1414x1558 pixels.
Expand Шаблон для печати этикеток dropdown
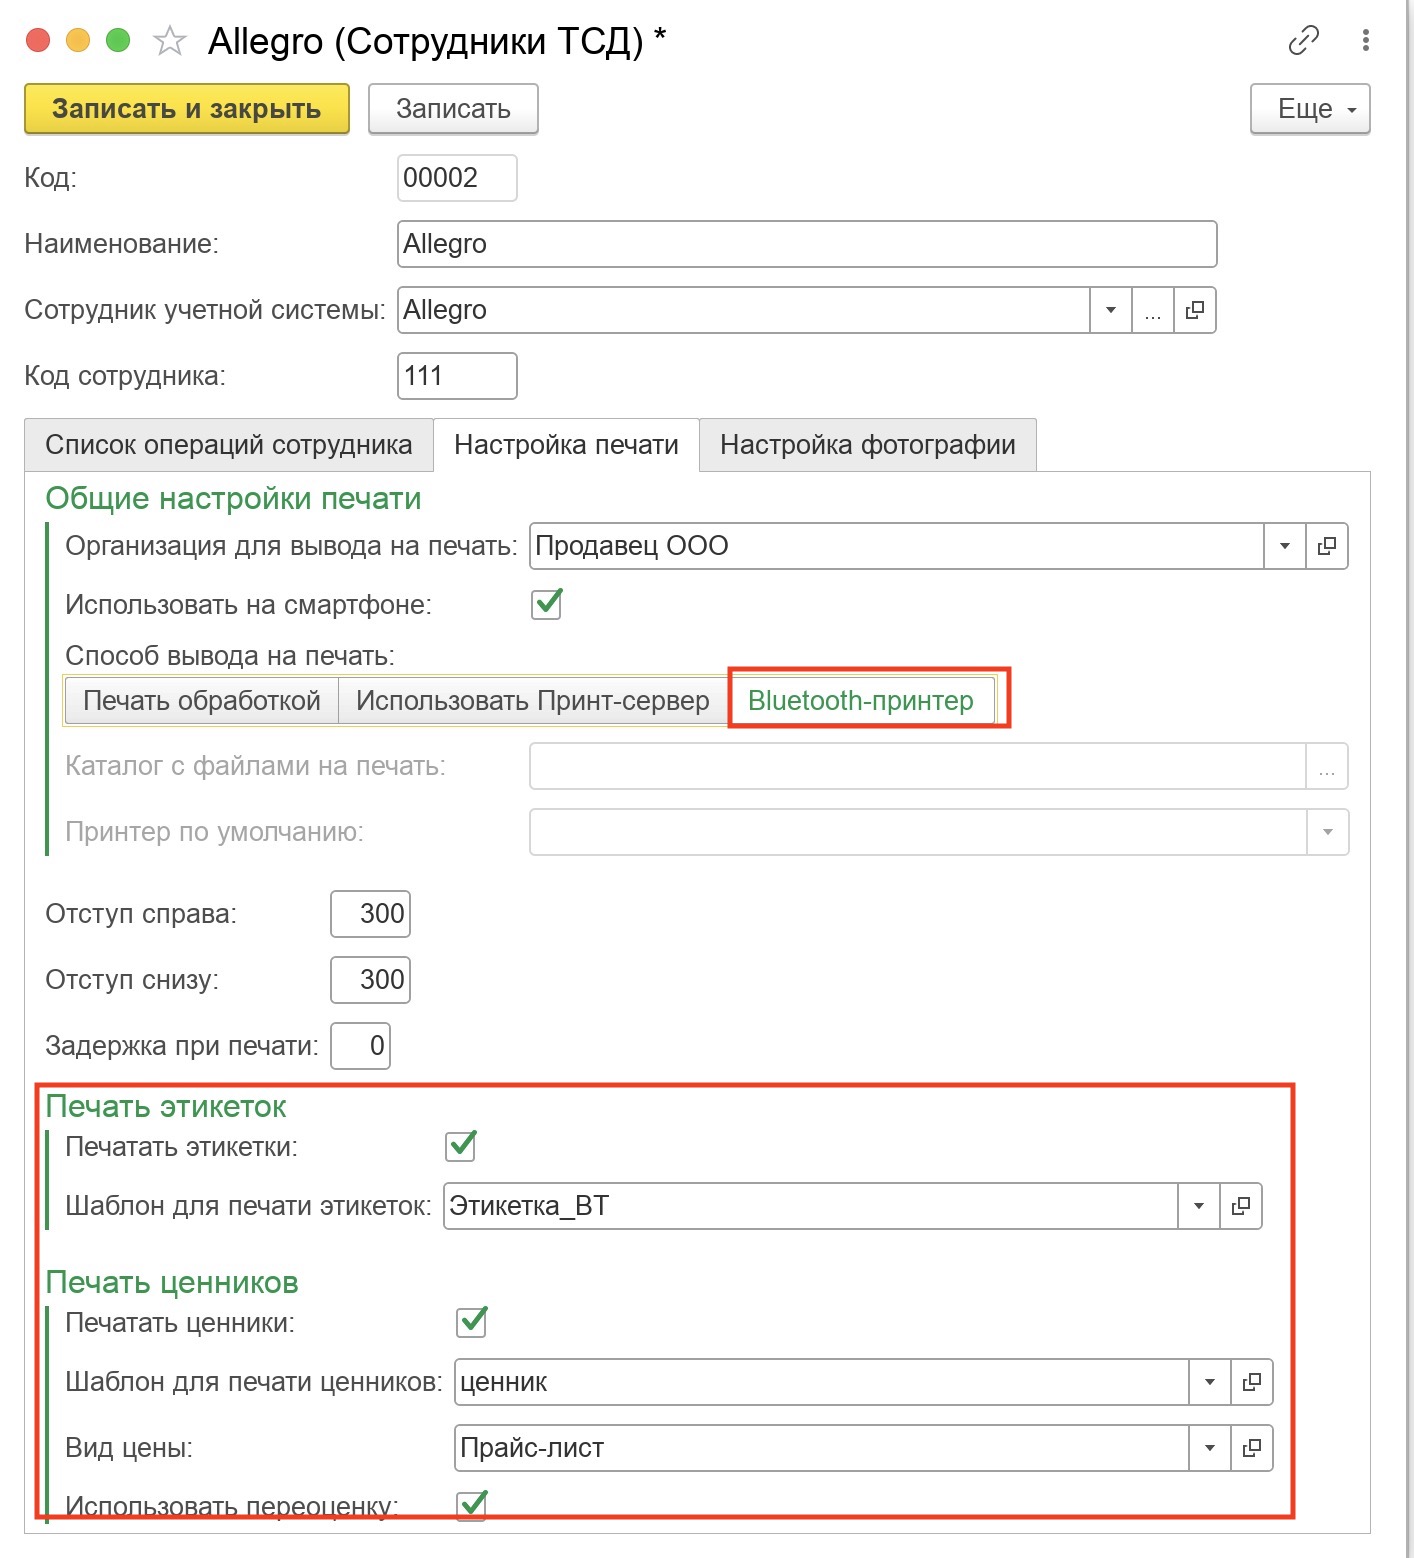coord(1199,1206)
